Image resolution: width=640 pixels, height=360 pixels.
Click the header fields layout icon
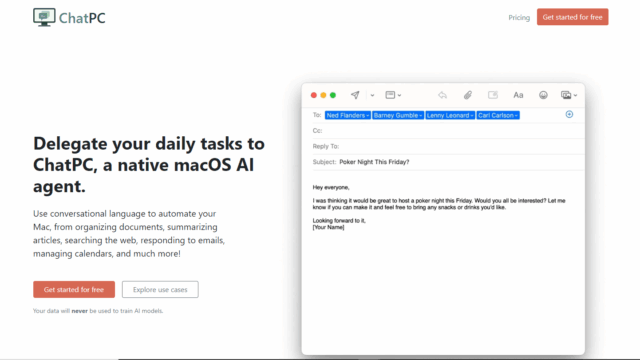pyautogui.click(x=390, y=95)
